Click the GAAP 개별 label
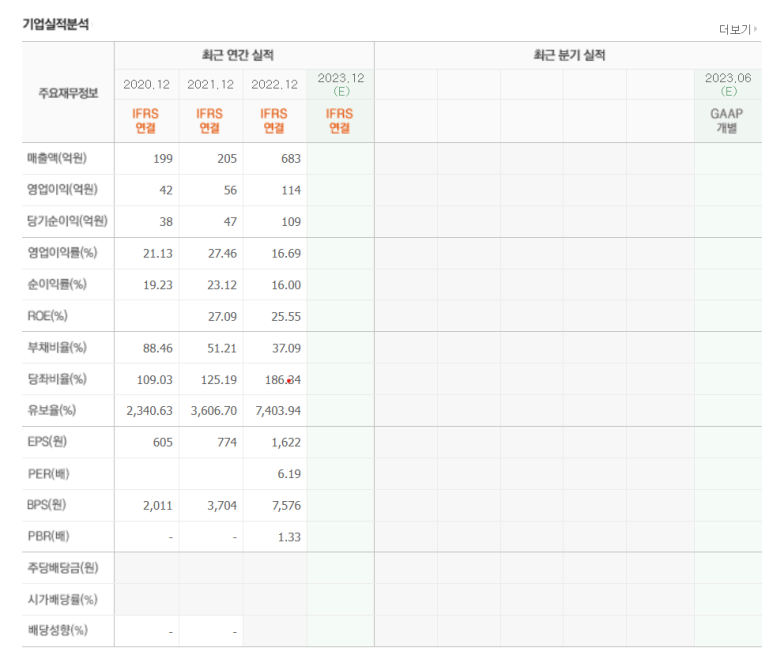 727,121
